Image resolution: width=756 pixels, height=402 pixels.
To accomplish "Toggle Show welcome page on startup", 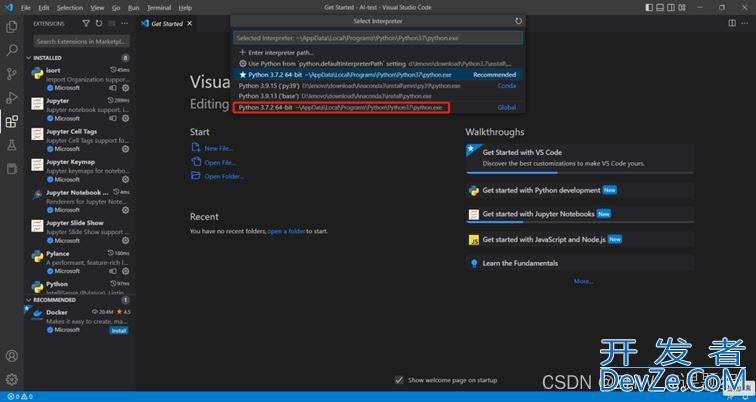I will click(399, 380).
